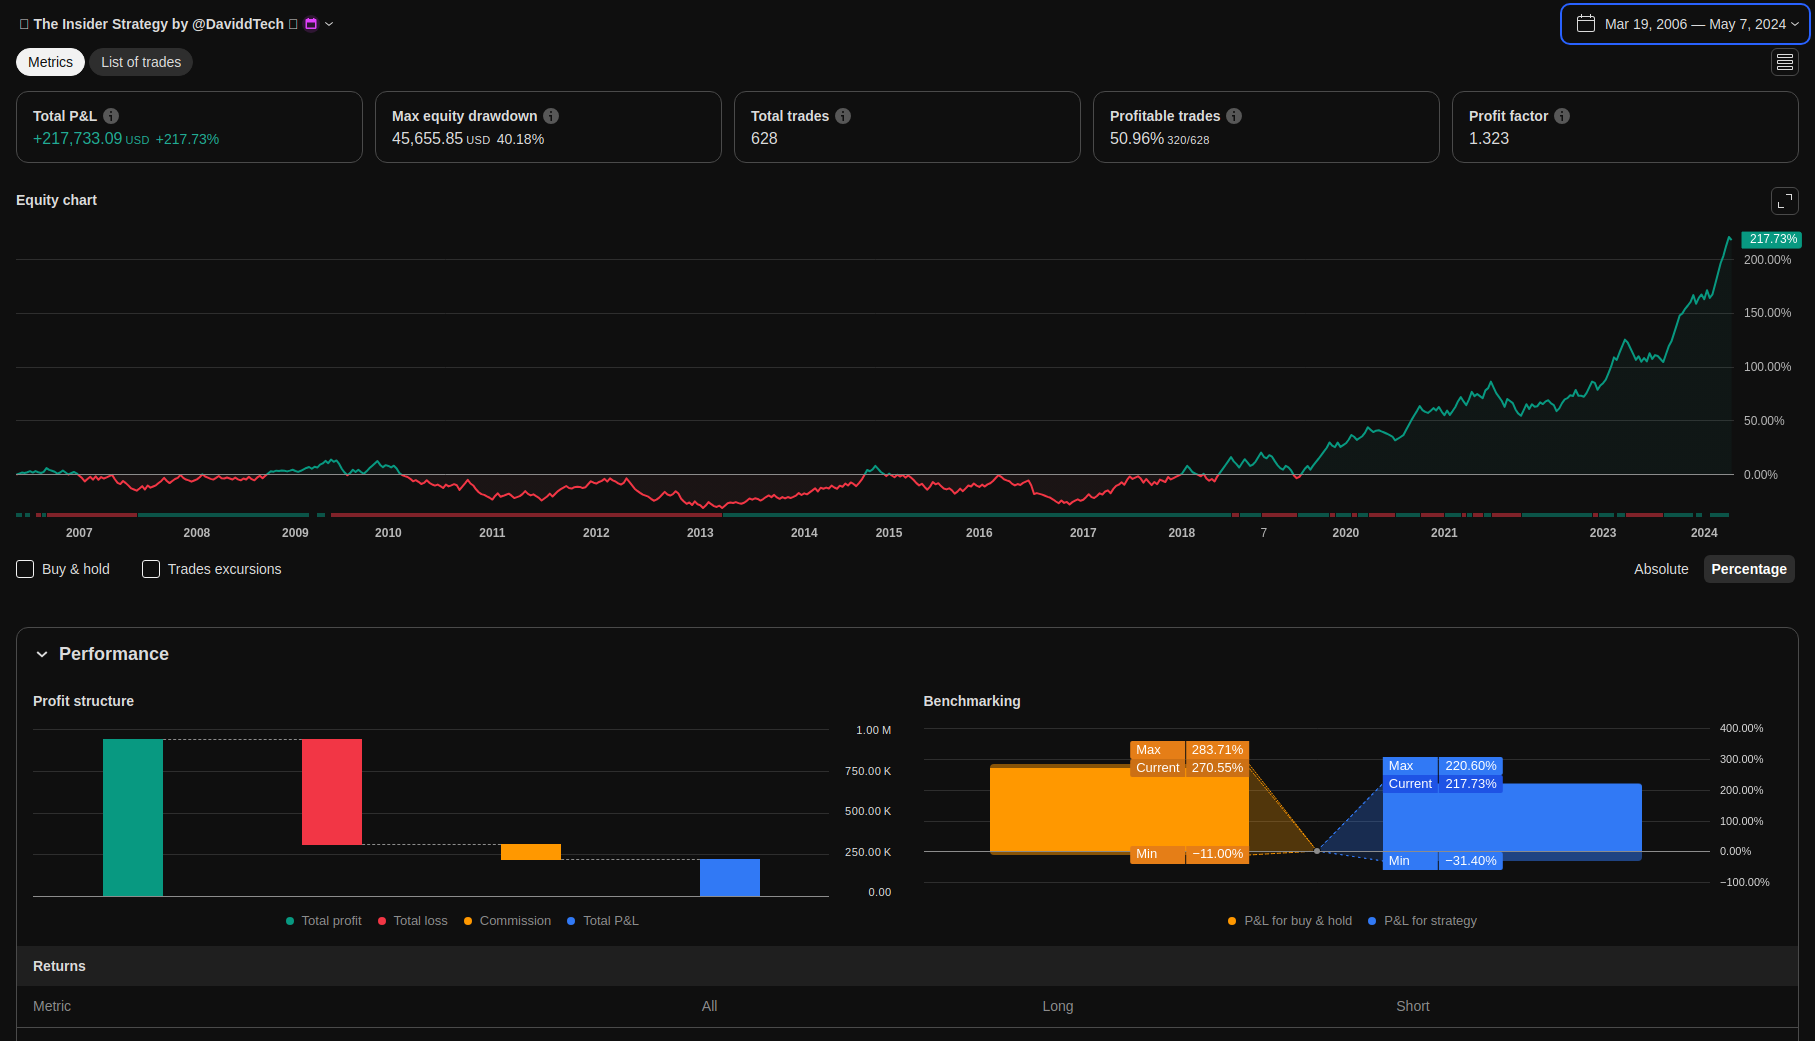Viewport: 1815px width, 1041px height.
Task: Expand the equity chart to fullscreen
Action: click(x=1784, y=201)
